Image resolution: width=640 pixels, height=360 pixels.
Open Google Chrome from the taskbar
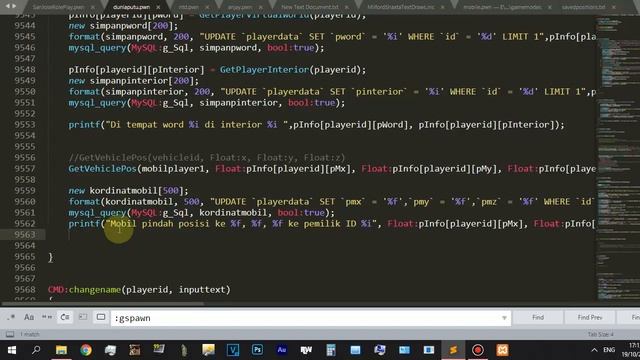(x=86, y=350)
